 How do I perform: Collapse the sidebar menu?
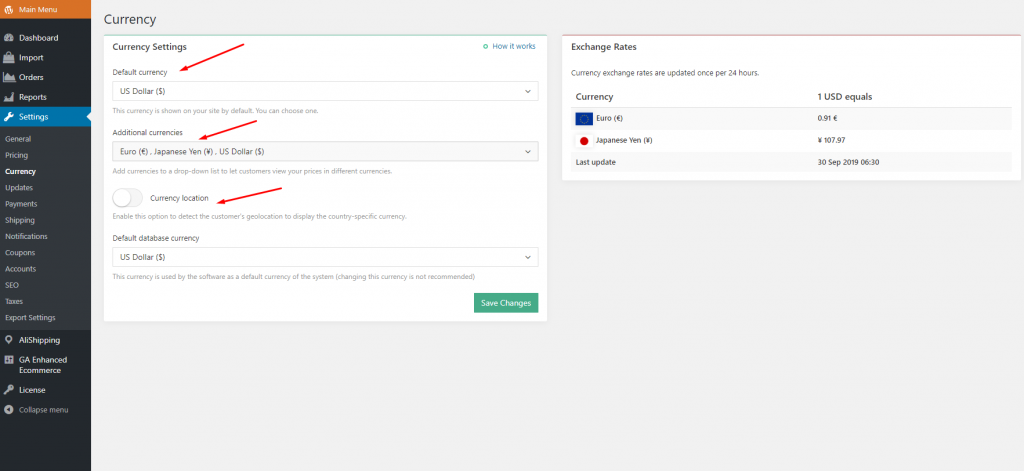36,410
